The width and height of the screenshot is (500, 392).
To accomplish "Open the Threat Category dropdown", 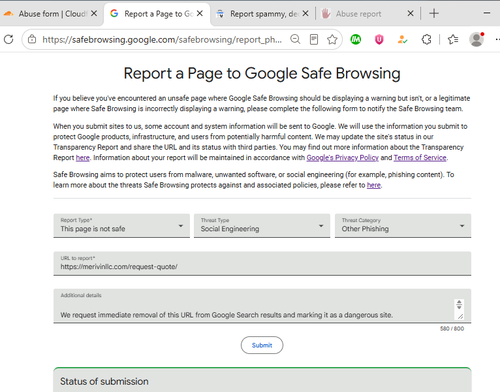I will click(403, 226).
